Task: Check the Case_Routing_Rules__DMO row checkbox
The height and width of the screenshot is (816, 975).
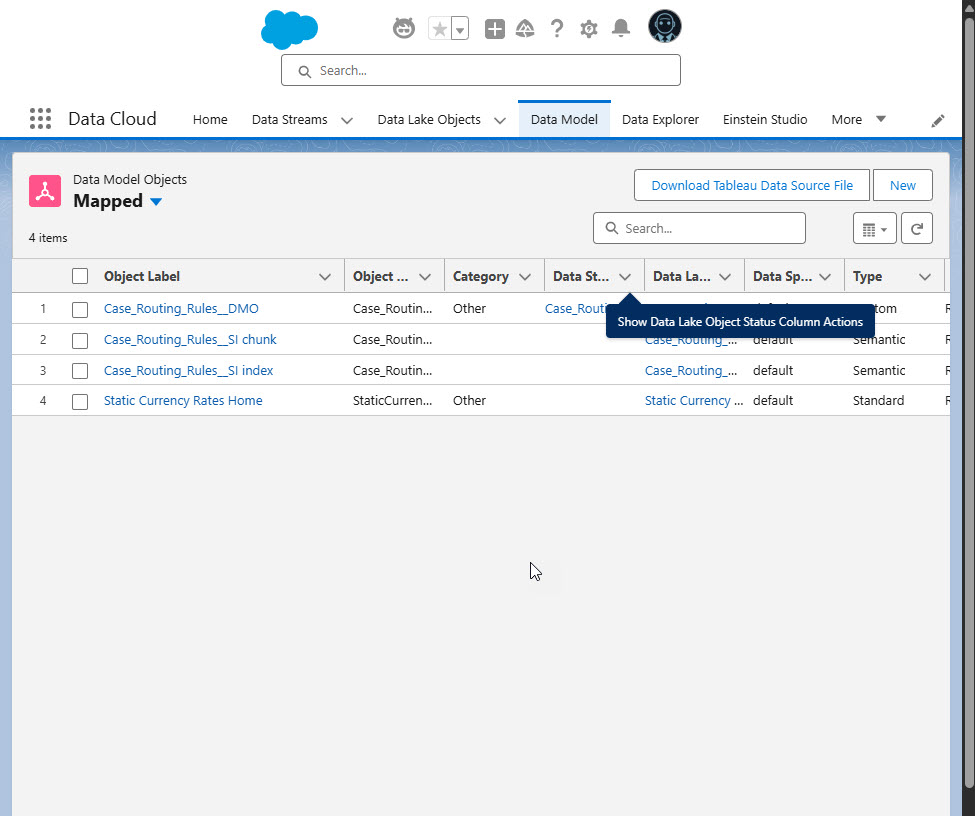Action: coord(80,309)
